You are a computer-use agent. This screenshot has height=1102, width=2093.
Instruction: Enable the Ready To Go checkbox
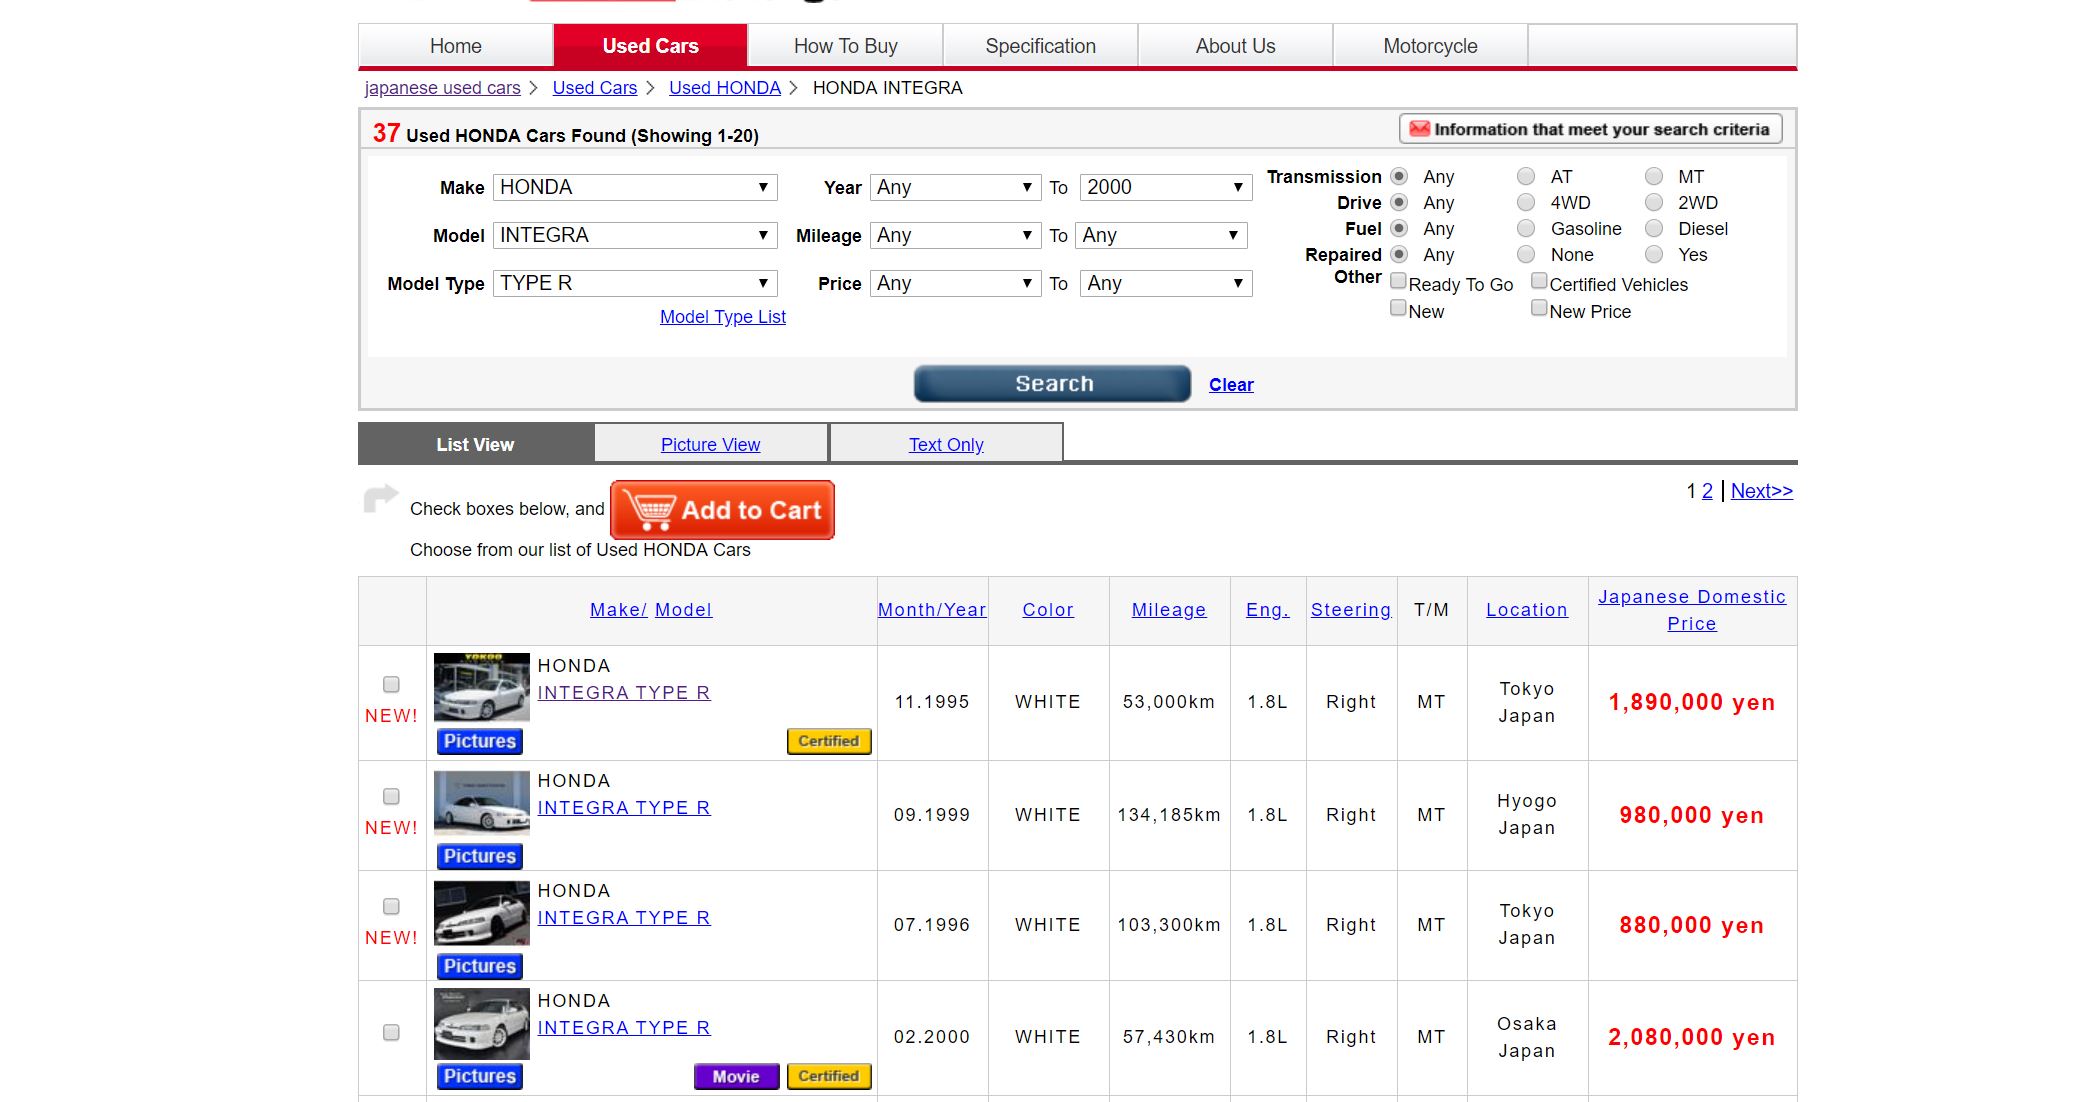click(x=1398, y=281)
